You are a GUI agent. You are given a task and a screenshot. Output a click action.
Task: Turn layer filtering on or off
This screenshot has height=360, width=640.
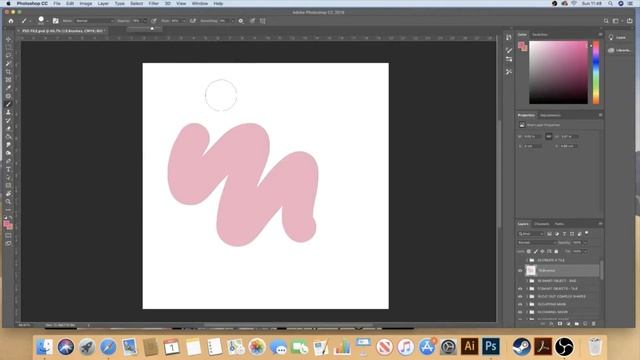[587, 233]
